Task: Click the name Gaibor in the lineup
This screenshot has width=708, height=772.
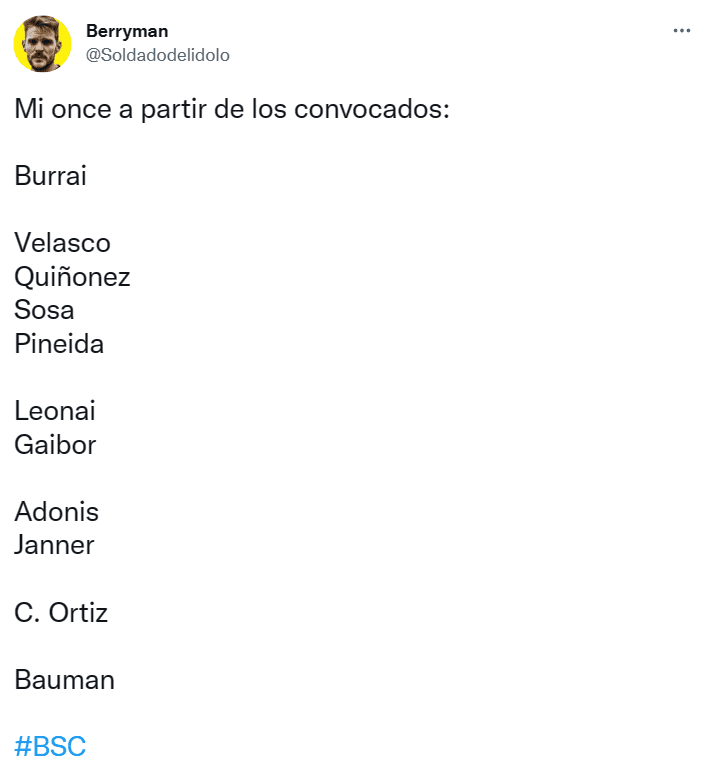Action: (55, 444)
